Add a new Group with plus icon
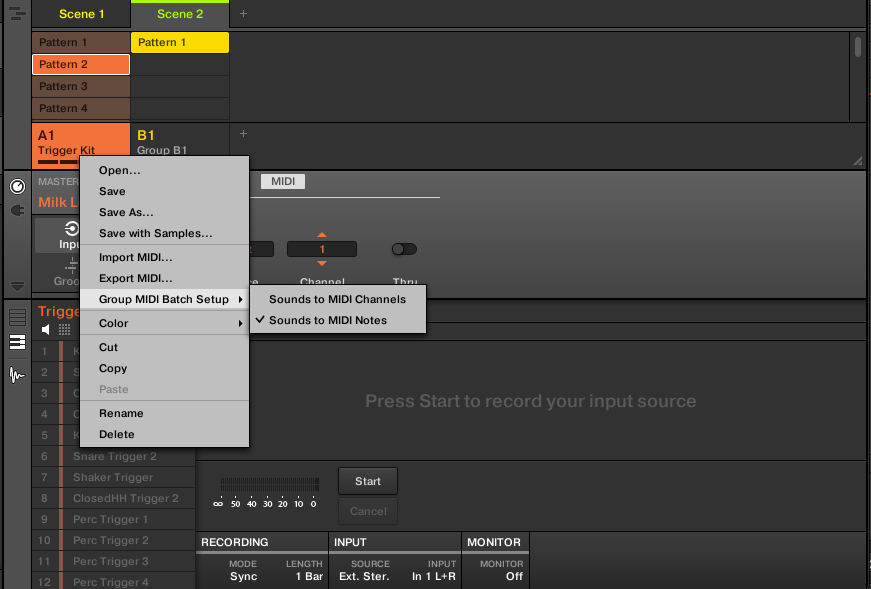 (243, 134)
